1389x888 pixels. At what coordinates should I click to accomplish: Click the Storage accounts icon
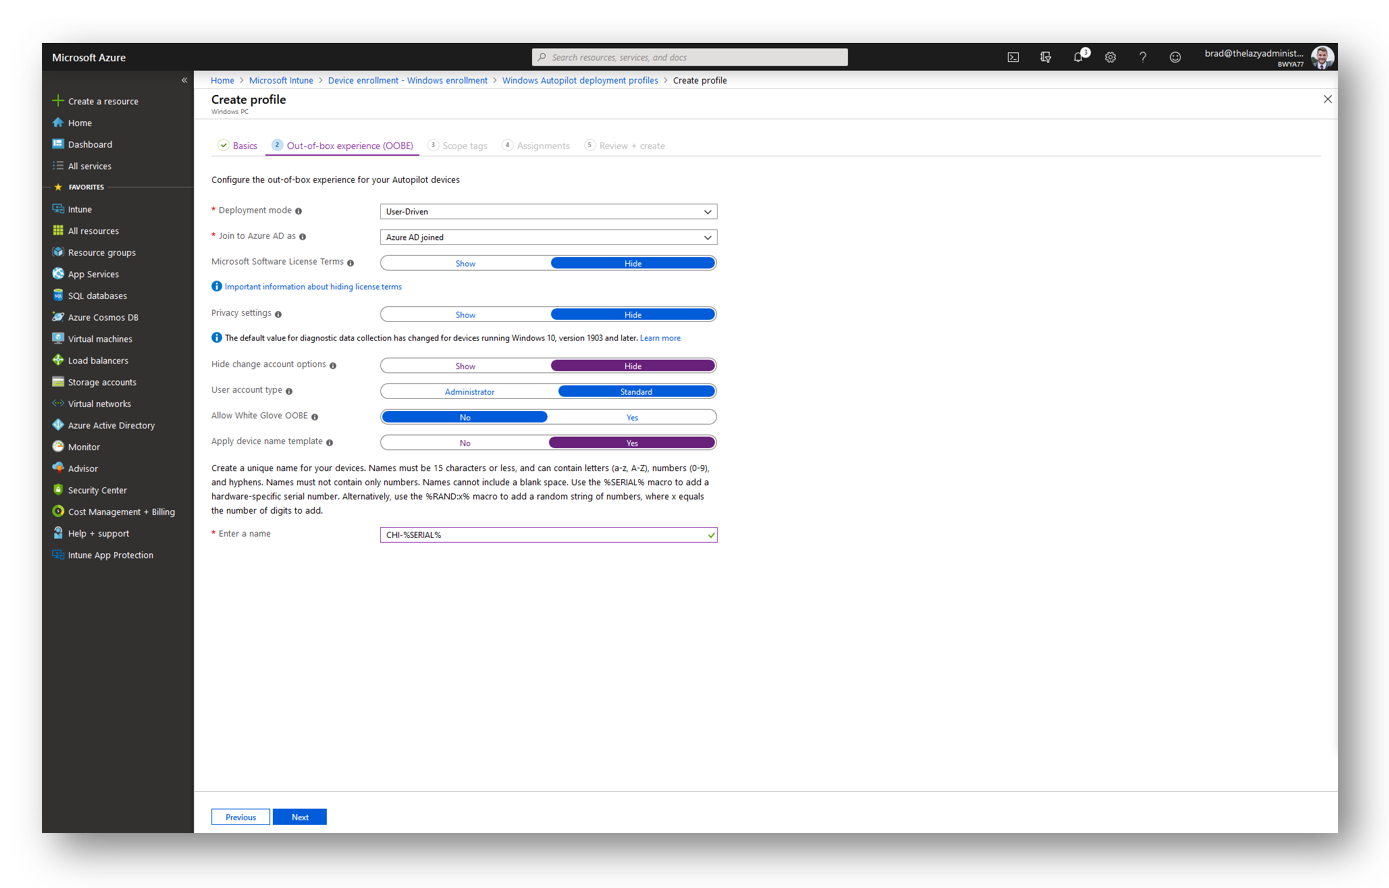[x=58, y=382]
